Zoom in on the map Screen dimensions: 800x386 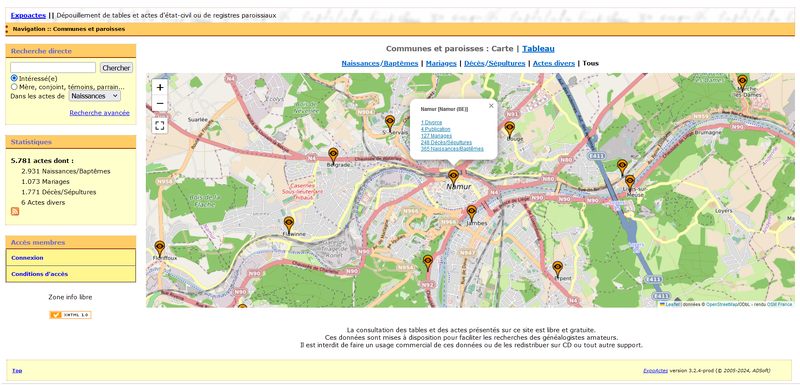[160, 87]
